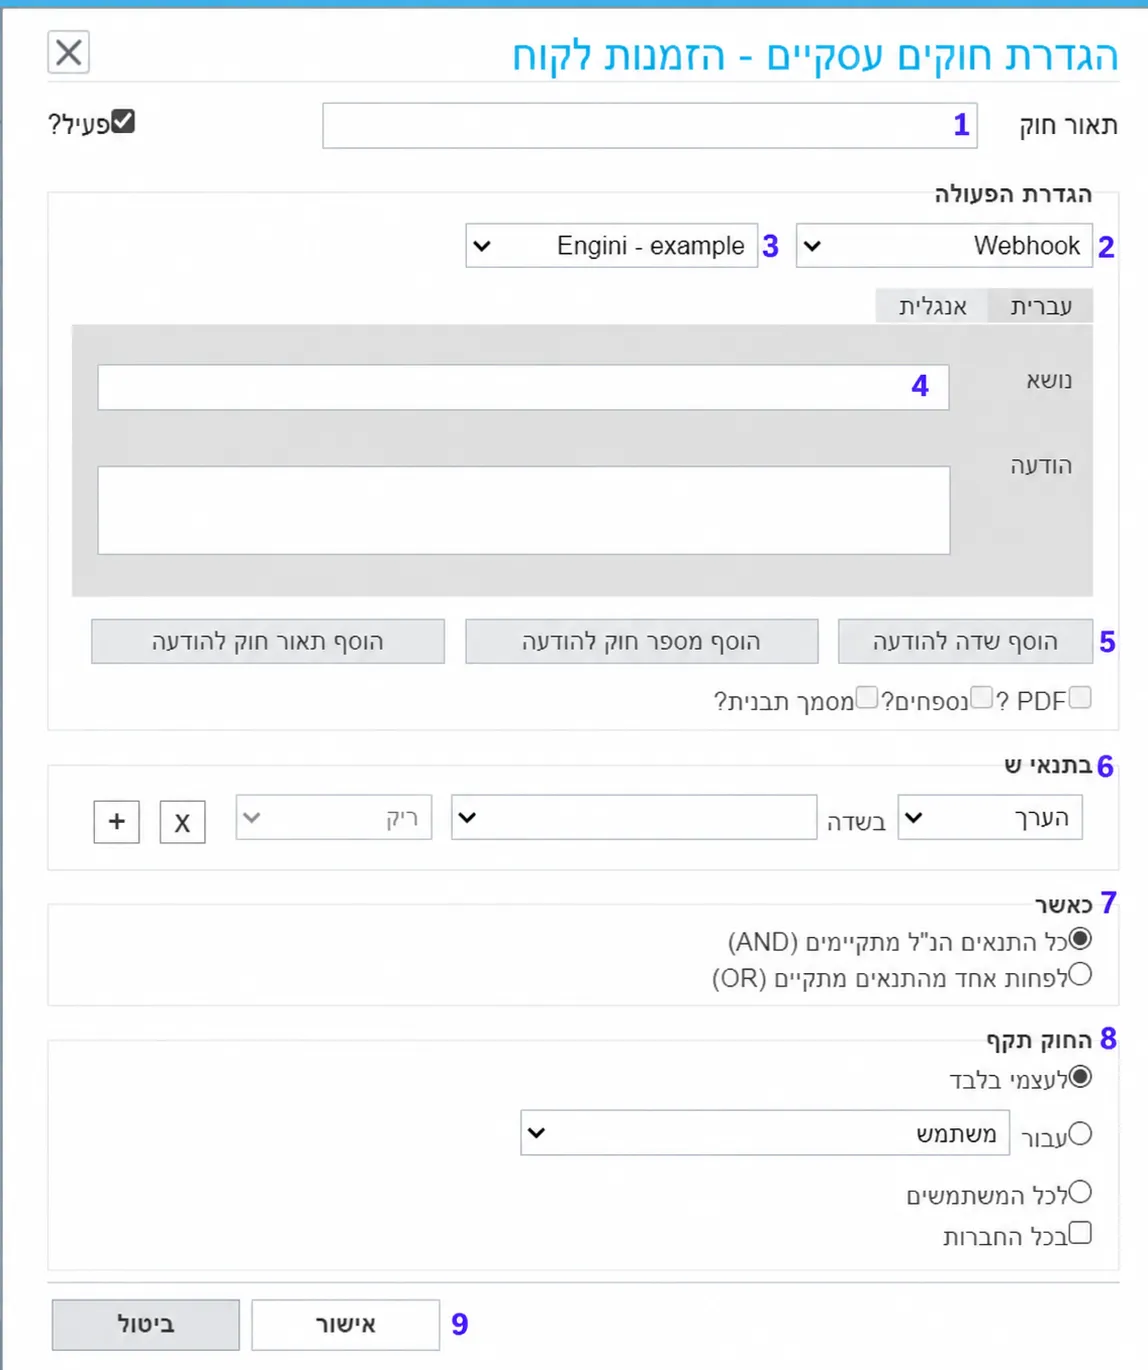Switch to the עברית language tab
This screenshot has height=1370, width=1148.
(x=1040, y=306)
